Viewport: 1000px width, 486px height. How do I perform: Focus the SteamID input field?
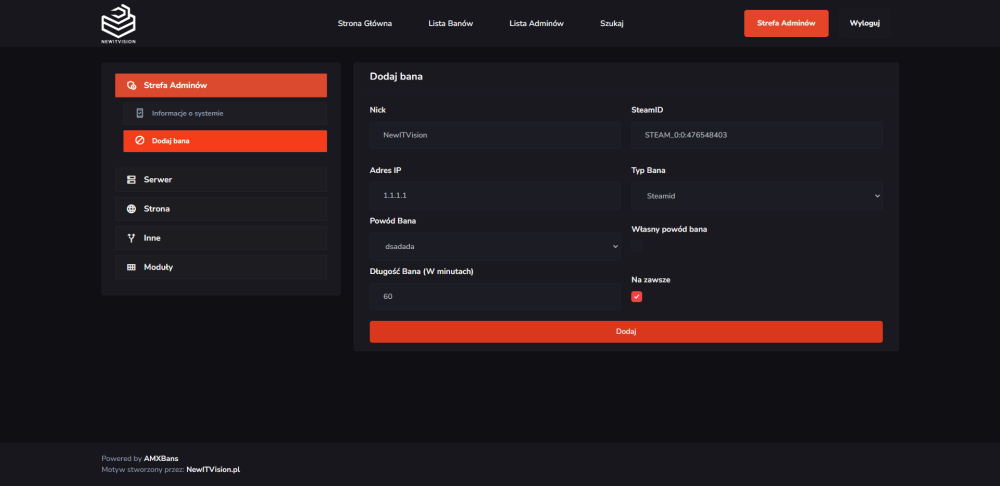click(x=756, y=135)
